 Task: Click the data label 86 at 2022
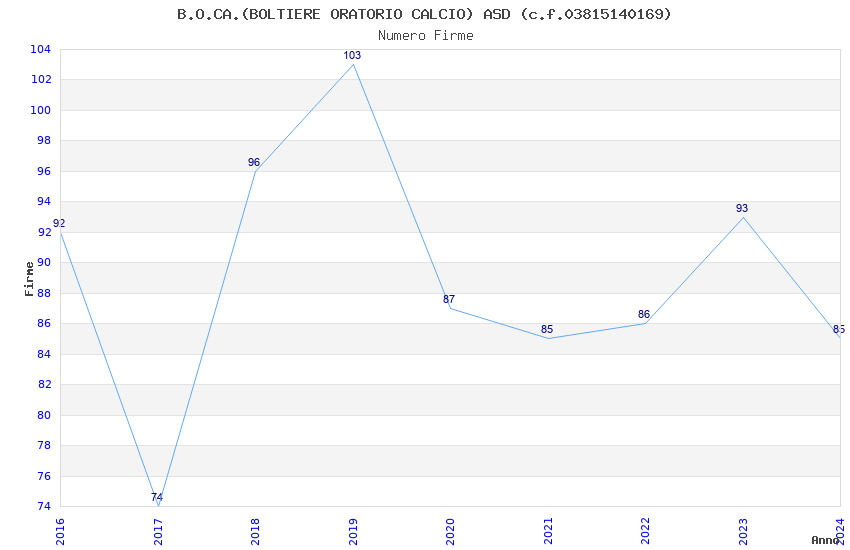[x=643, y=314]
